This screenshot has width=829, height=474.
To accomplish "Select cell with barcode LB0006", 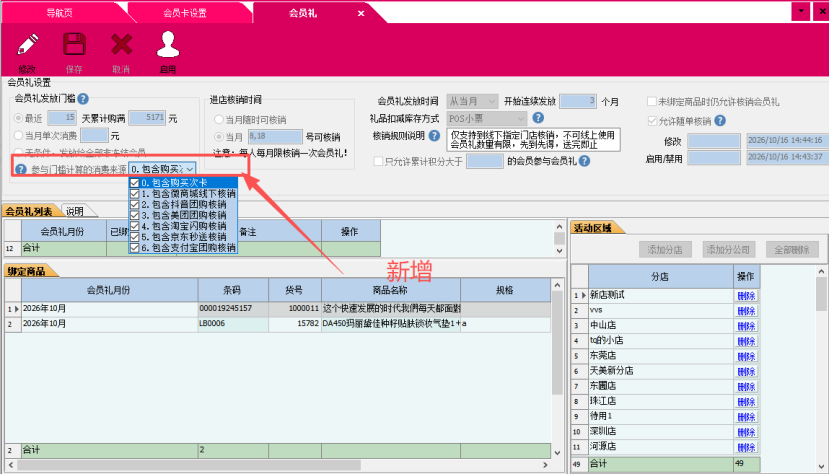I will point(233,324).
